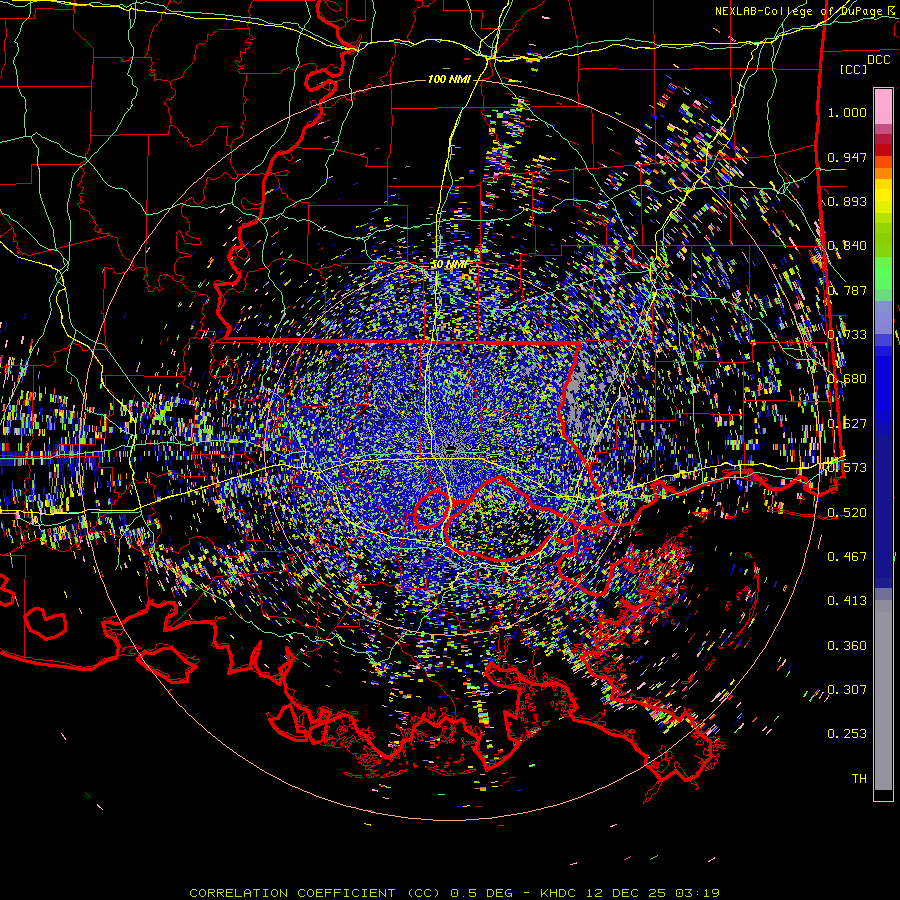Screen dimensions: 900x900
Task: Pick the pink segment of the CC color bar
Action: (x=883, y=106)
